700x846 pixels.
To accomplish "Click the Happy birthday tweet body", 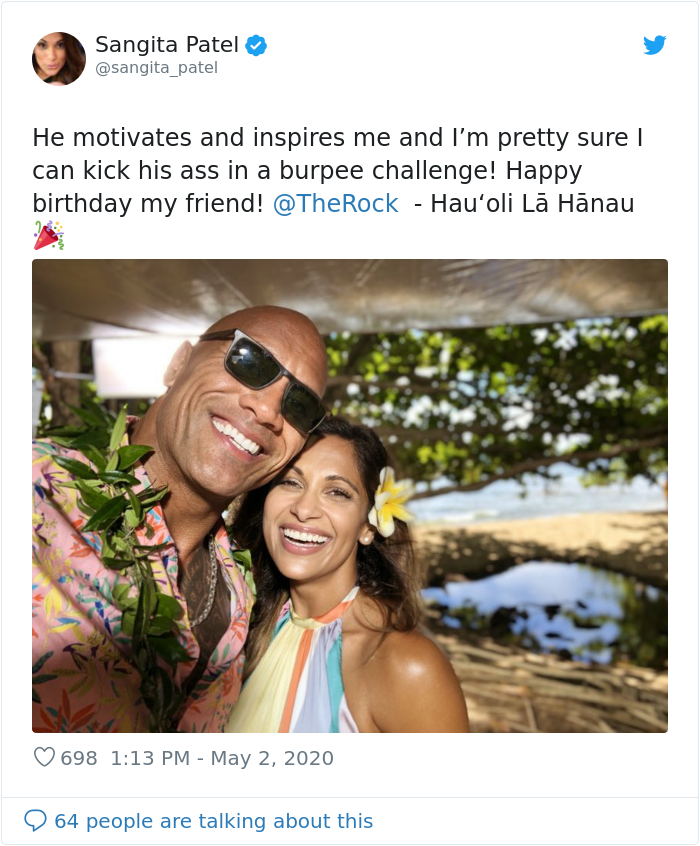I will pyautogui.click(x=300, y=170).
